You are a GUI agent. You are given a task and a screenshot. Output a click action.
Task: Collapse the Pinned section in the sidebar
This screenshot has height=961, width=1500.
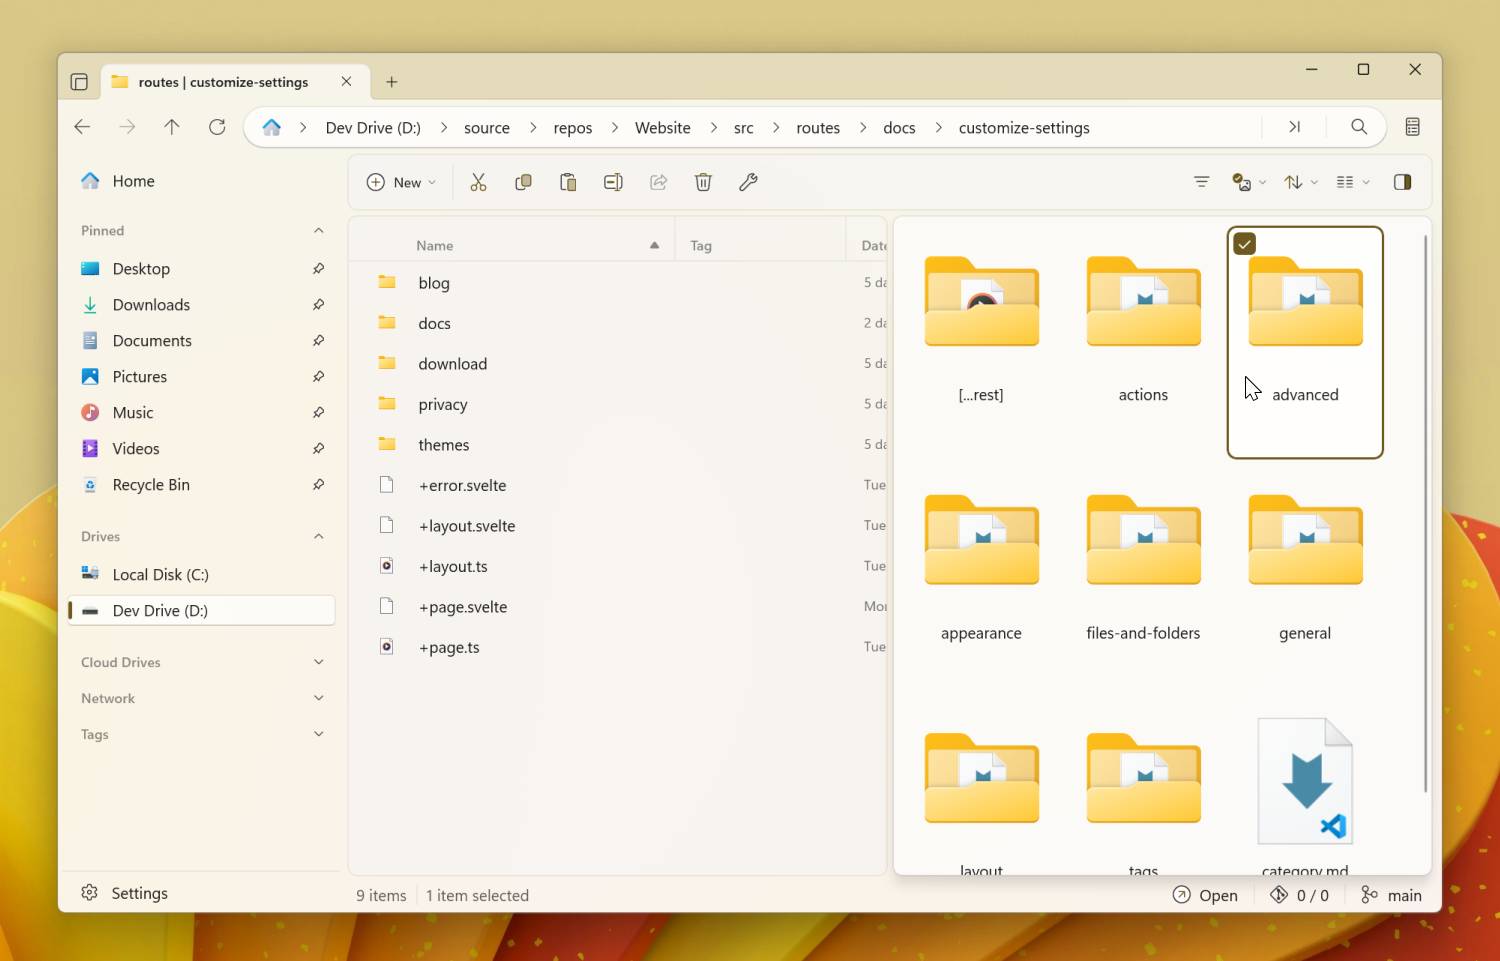(318, 230)
